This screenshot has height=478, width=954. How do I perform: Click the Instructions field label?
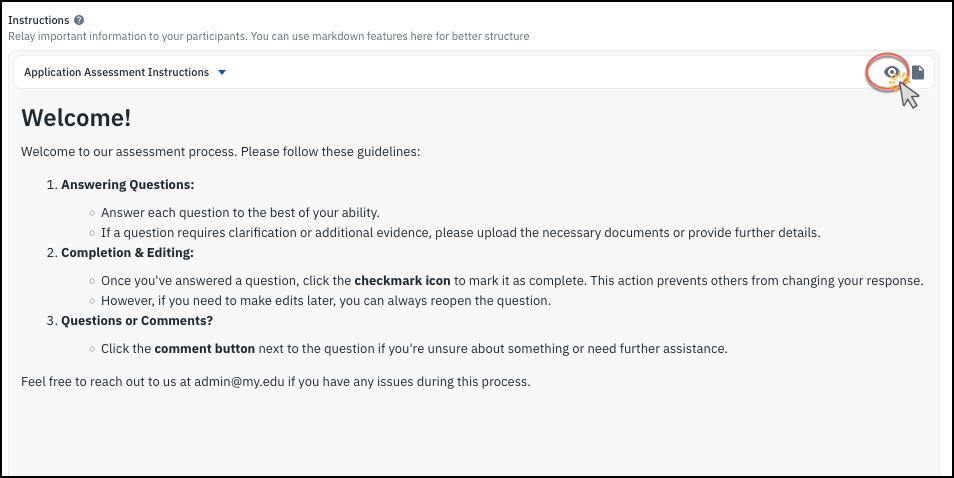[39, 20]
